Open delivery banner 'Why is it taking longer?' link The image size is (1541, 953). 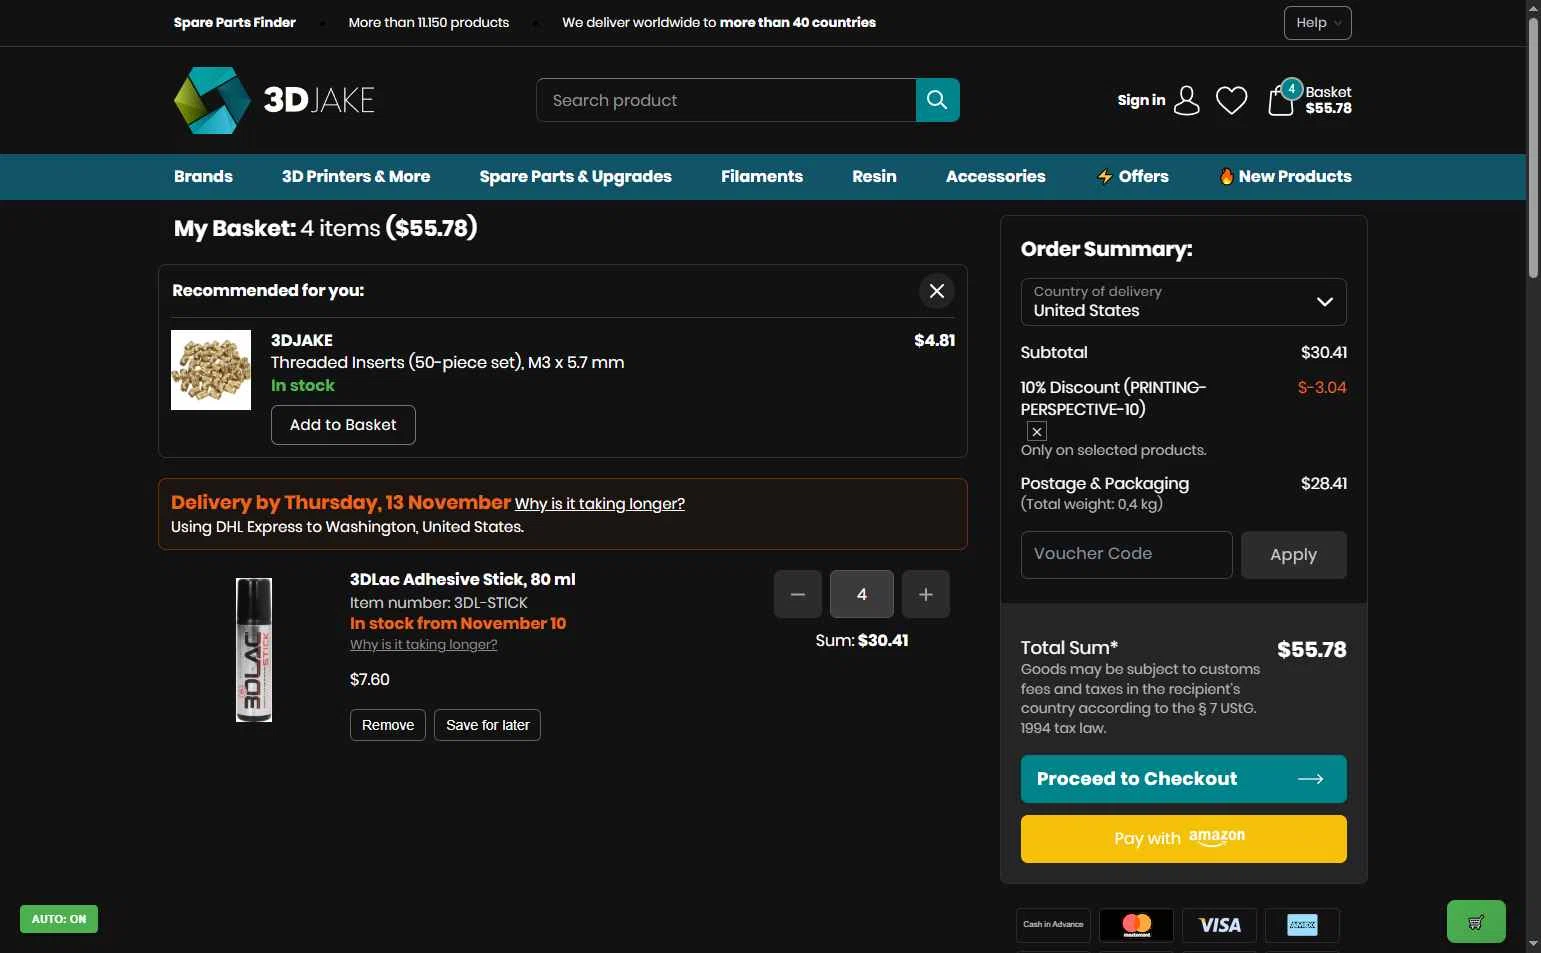pos(600,504)
